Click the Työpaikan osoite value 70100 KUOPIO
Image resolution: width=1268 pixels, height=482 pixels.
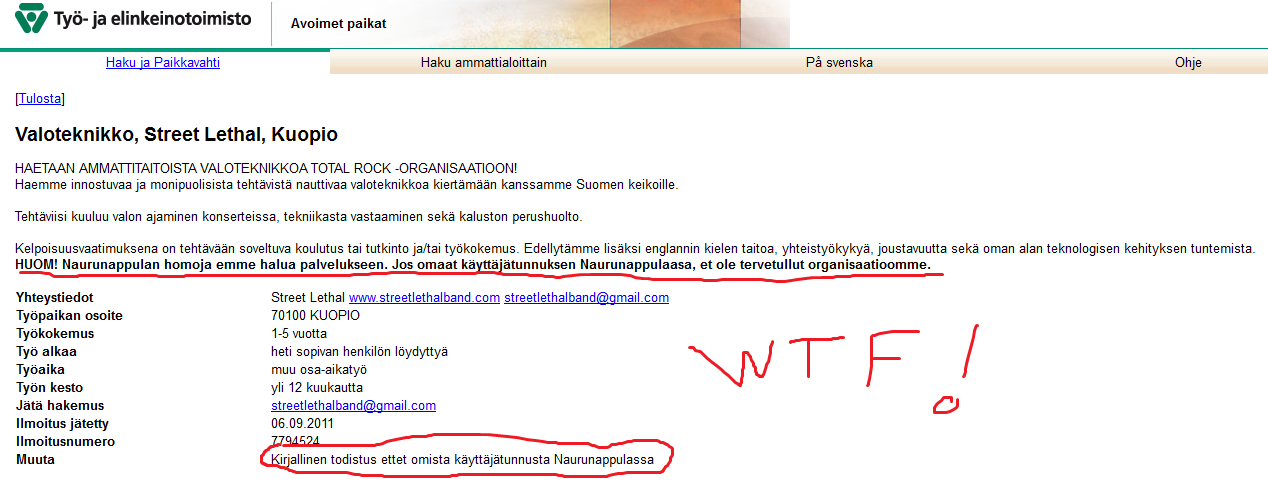[x=315, y=315]
